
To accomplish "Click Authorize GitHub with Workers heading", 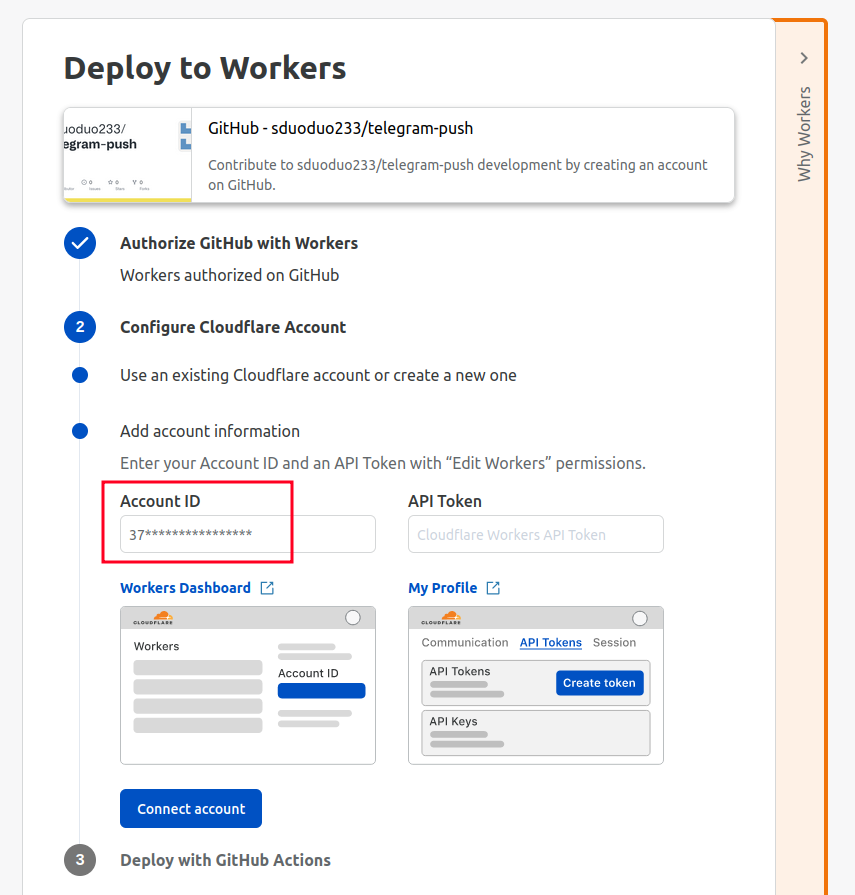I will [239, 243].
